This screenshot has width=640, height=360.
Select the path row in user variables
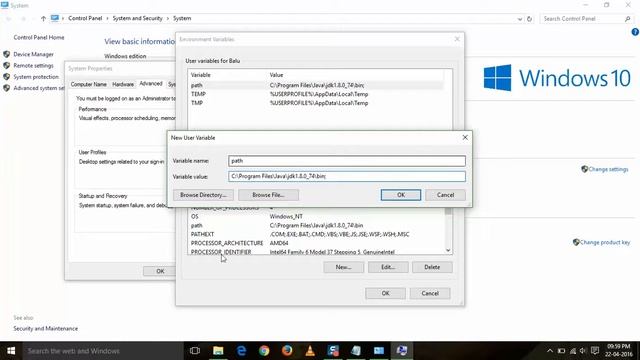pyautogui.click(x=316, y=85)
